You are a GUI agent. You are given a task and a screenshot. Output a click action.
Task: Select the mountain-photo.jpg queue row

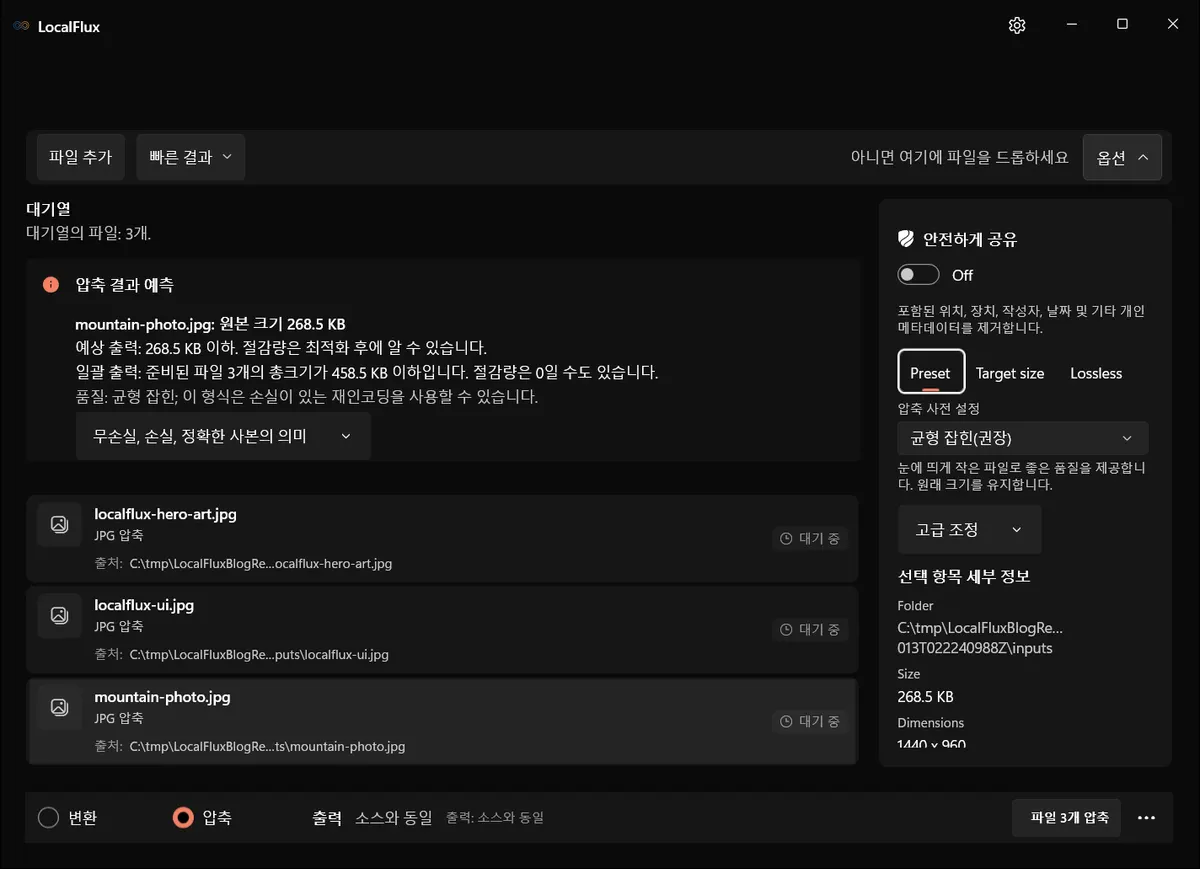pyautogui.click(x=442, y=721)
